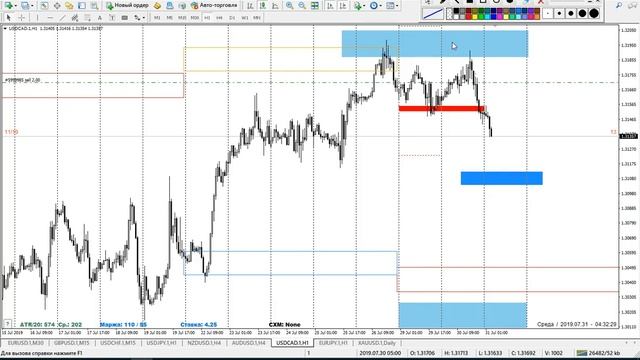Screen dimensions: 640x360
Task: Select the text label tool
Action: point(112,18)
